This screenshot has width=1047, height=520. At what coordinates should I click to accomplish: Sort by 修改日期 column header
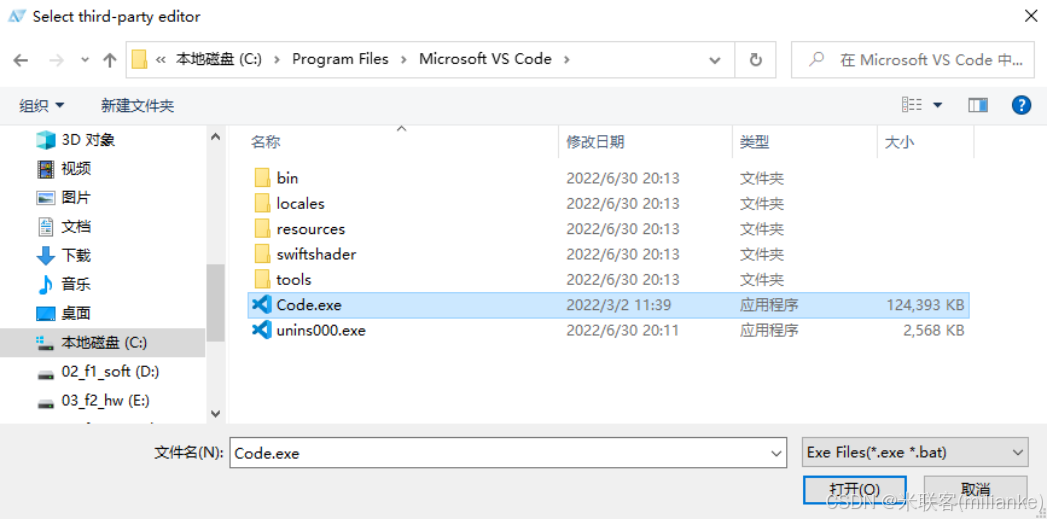click(x=596, y=142)
